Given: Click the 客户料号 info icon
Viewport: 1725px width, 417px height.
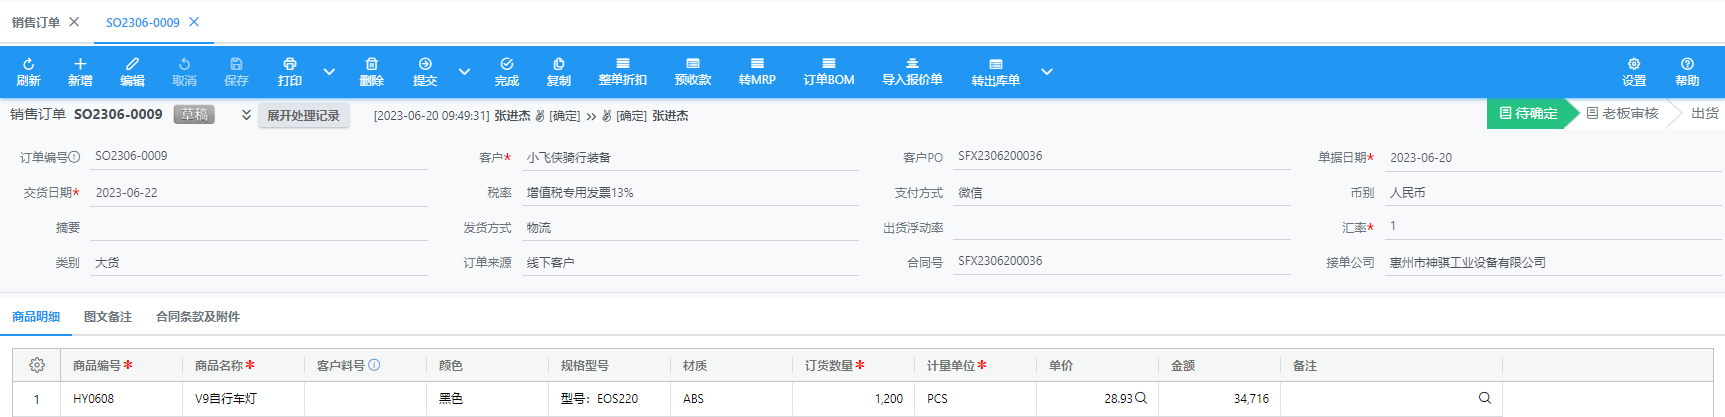Looking at the screenshot, I should coord(374,365).
